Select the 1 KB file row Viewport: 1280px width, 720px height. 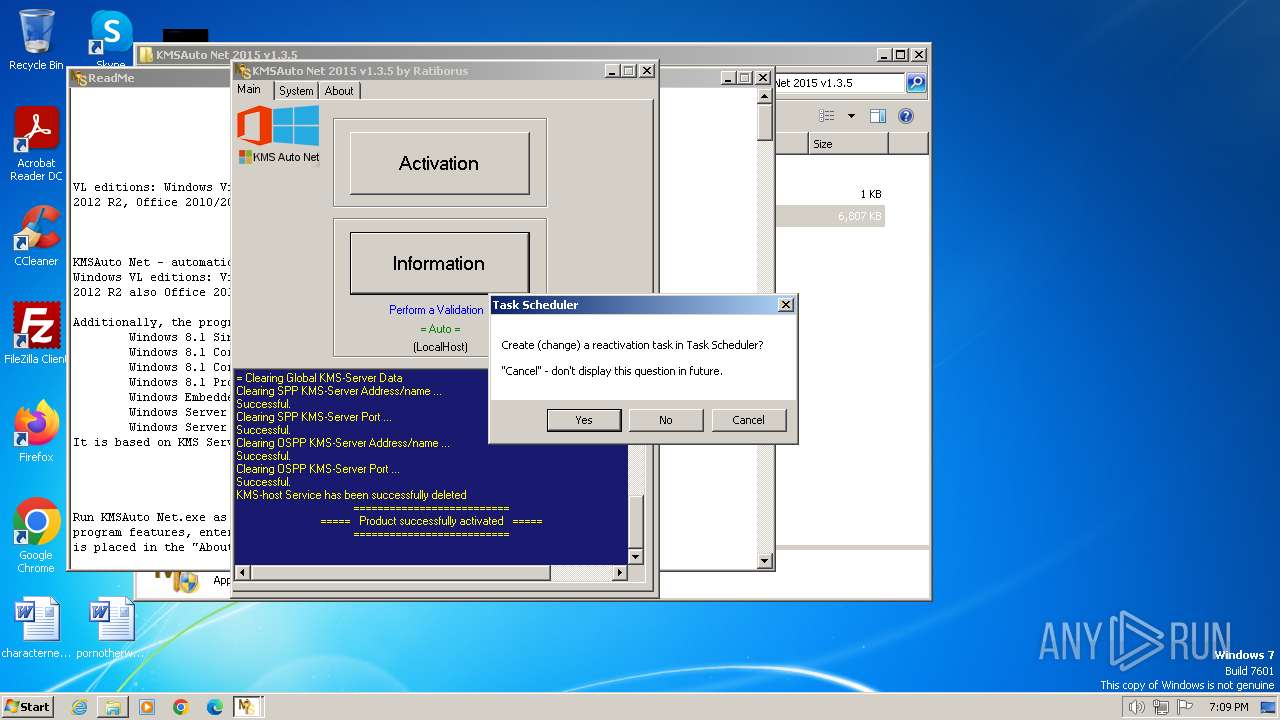[x=830, y=194]
